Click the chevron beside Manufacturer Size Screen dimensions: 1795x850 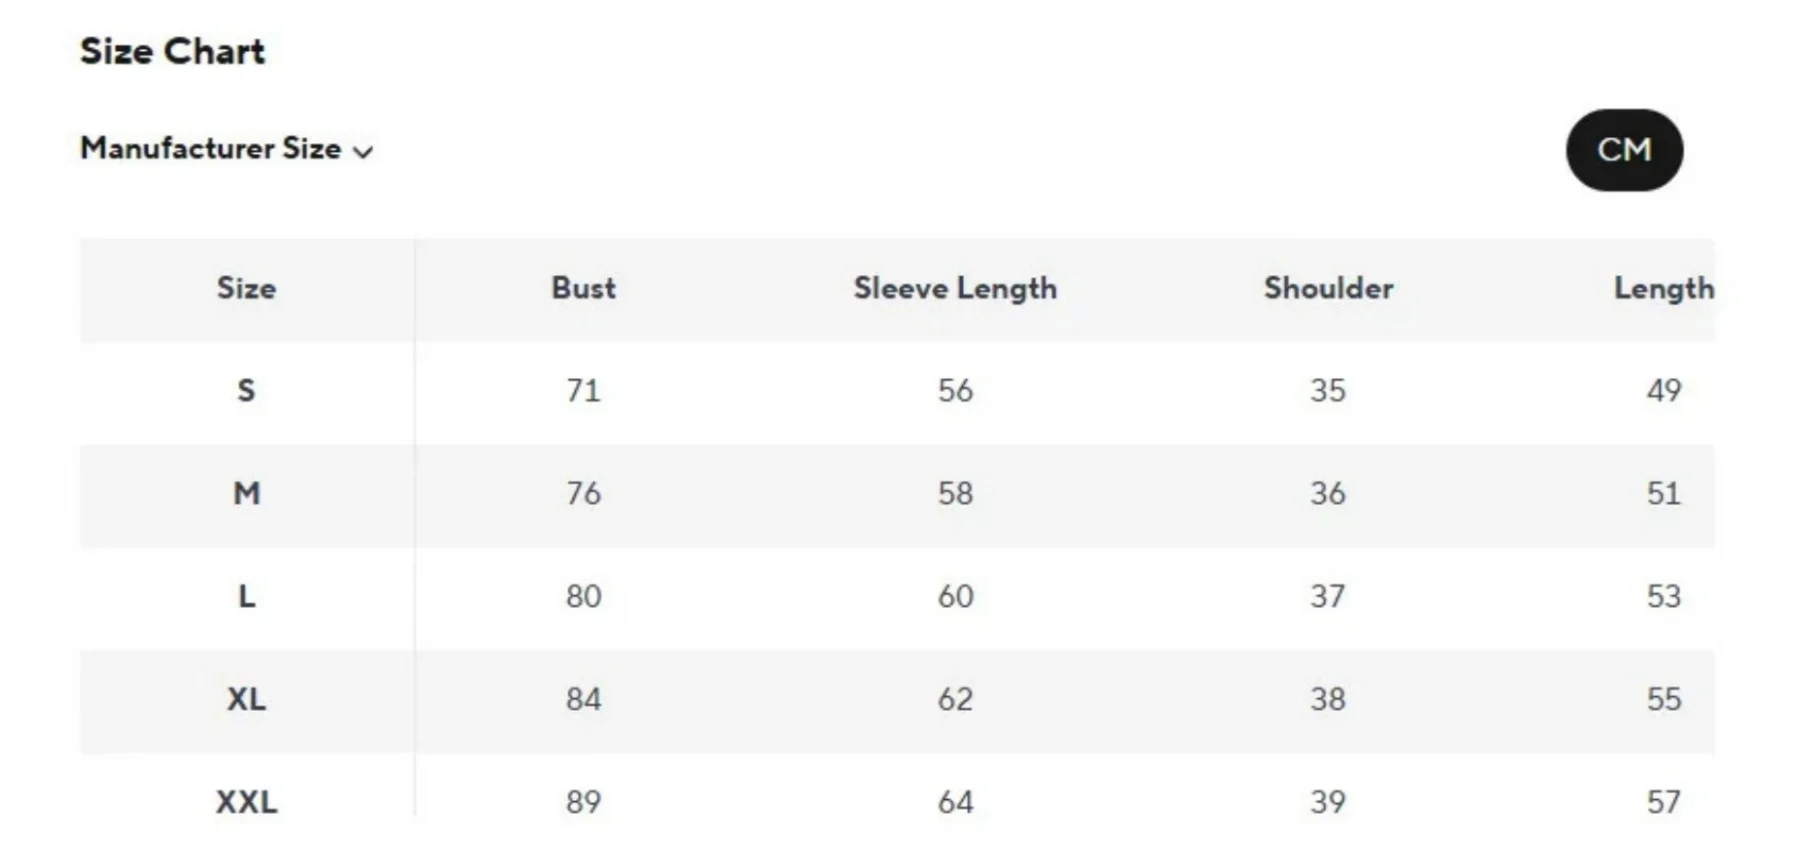point(363,152)
